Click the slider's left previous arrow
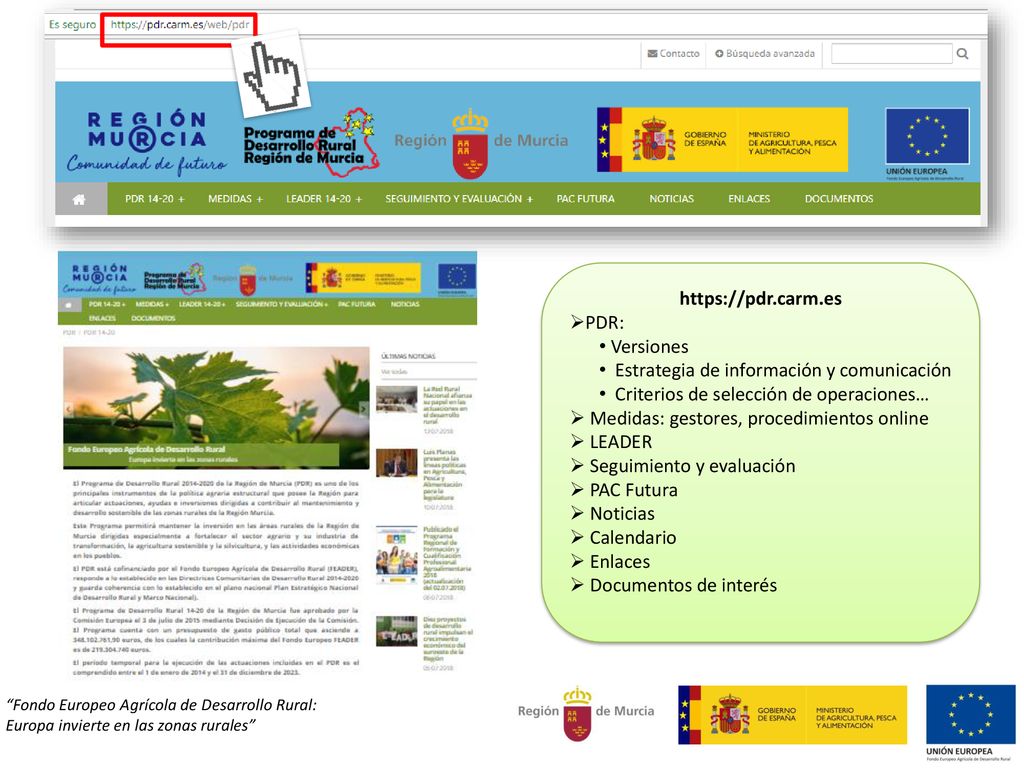Image resolution: width=1024 pixels, height=768 pixels. click(69, 409)
